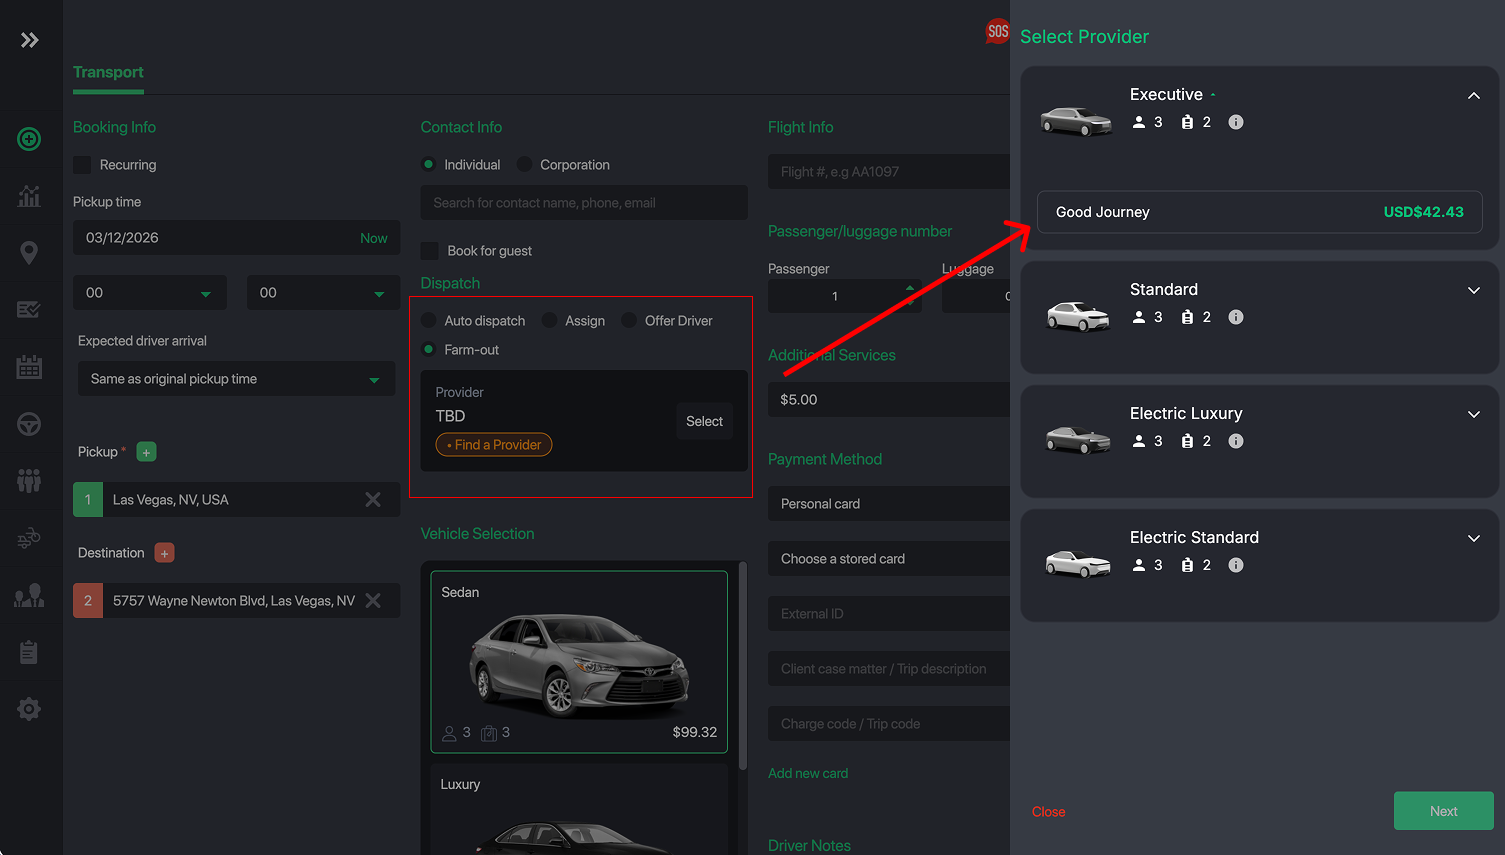This screenshot has width=1505, height=855.
Task: Select the Individual contact radio button
Action: 429,165
